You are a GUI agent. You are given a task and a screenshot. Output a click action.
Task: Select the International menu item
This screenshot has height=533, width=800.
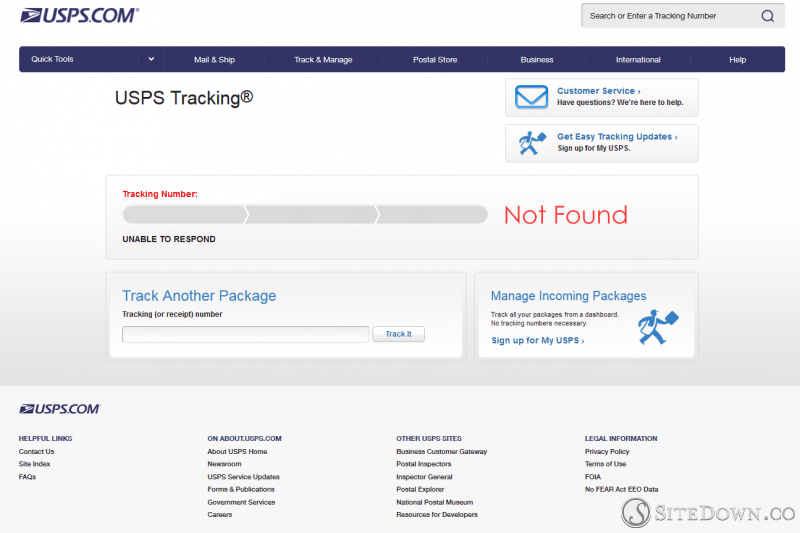638,60
